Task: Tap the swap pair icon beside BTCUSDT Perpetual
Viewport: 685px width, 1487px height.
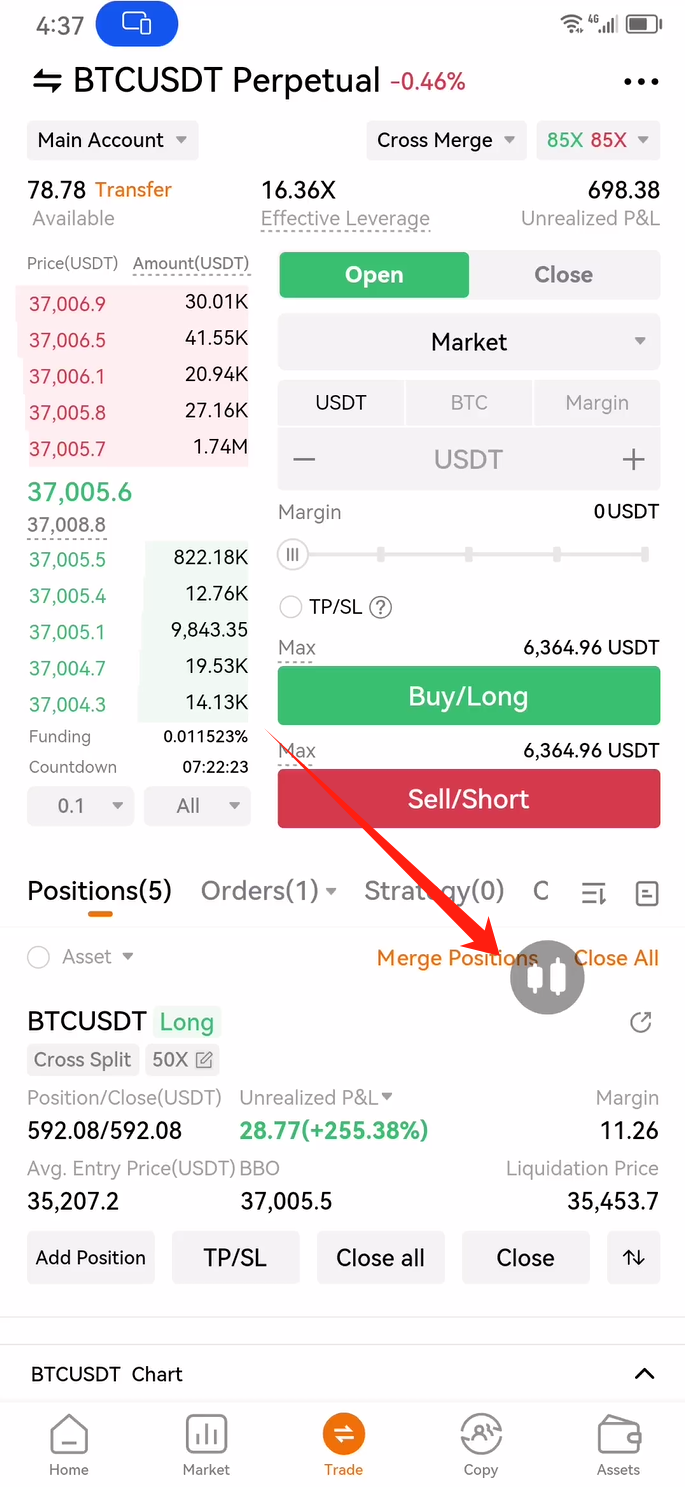Action: (47, 81)
